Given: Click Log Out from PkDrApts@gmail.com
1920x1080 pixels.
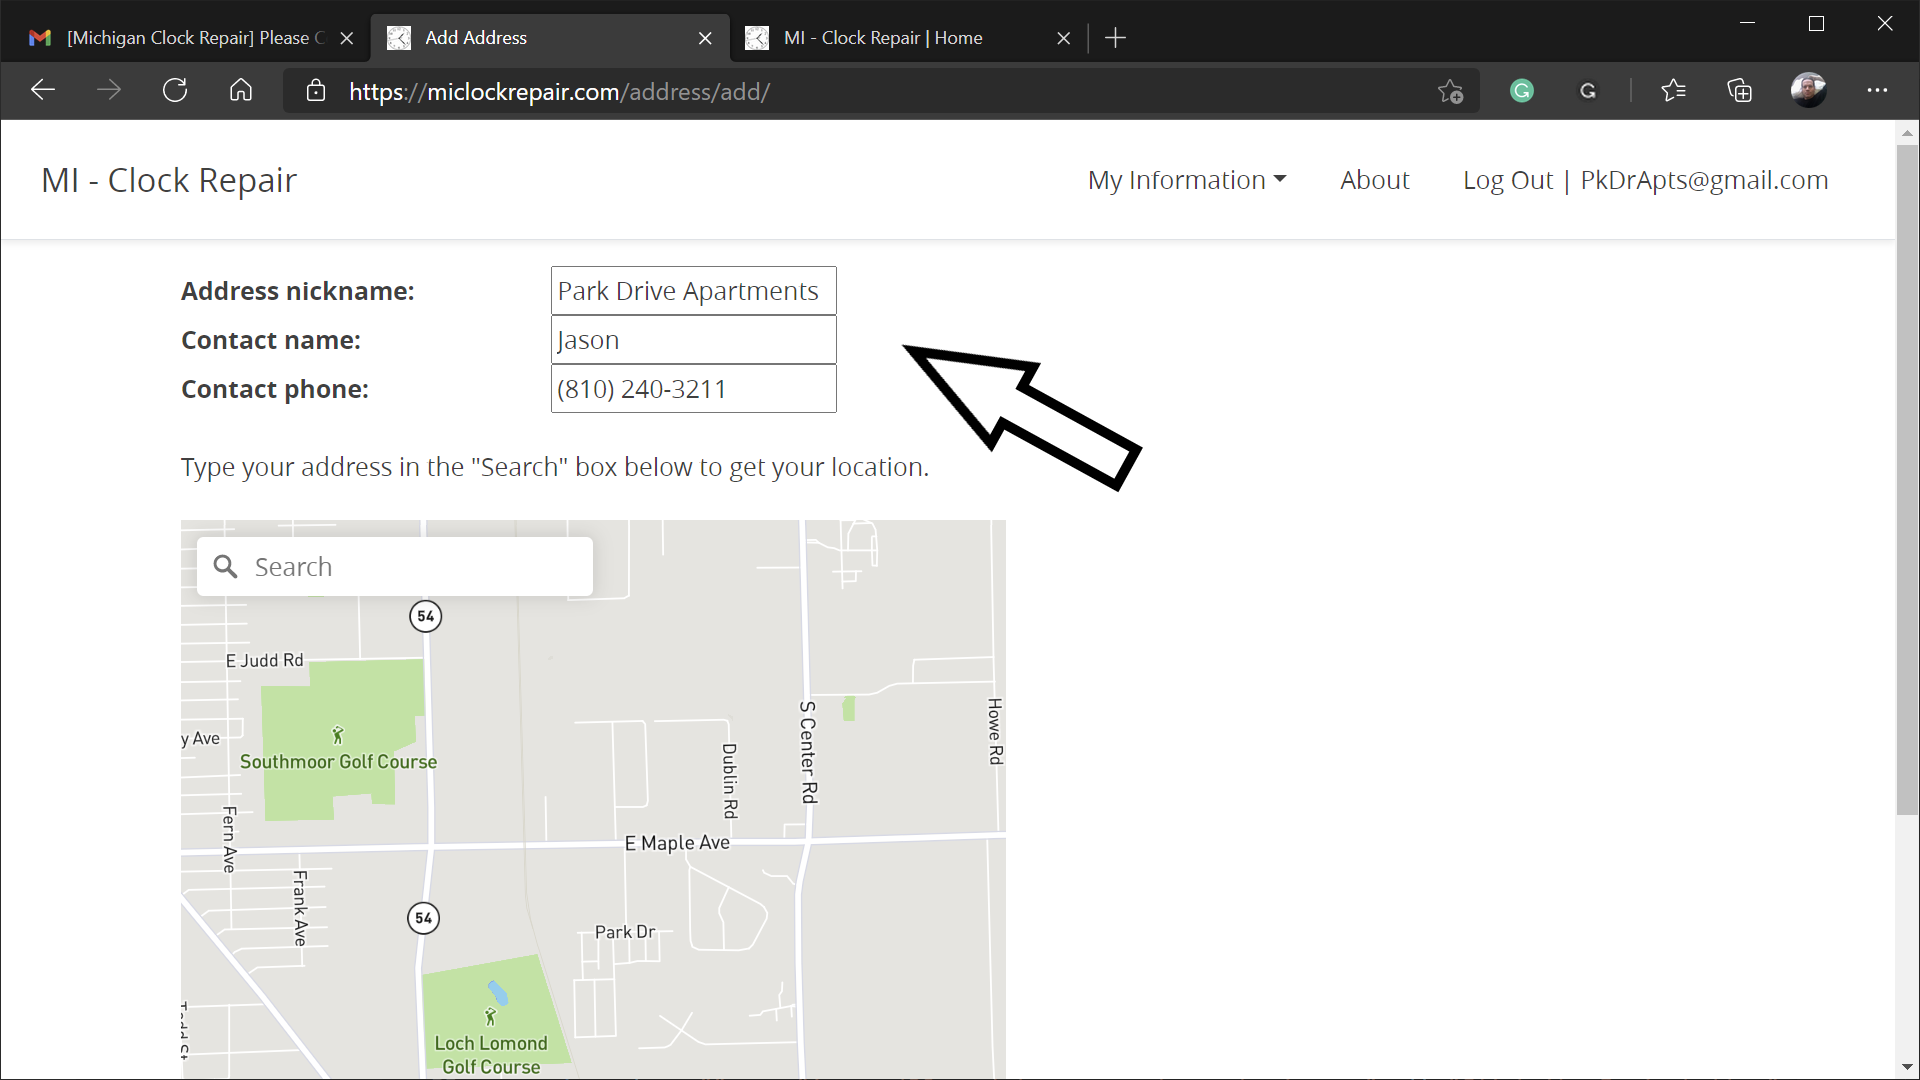Looking at the screenshot, I should coord(1646,178).
